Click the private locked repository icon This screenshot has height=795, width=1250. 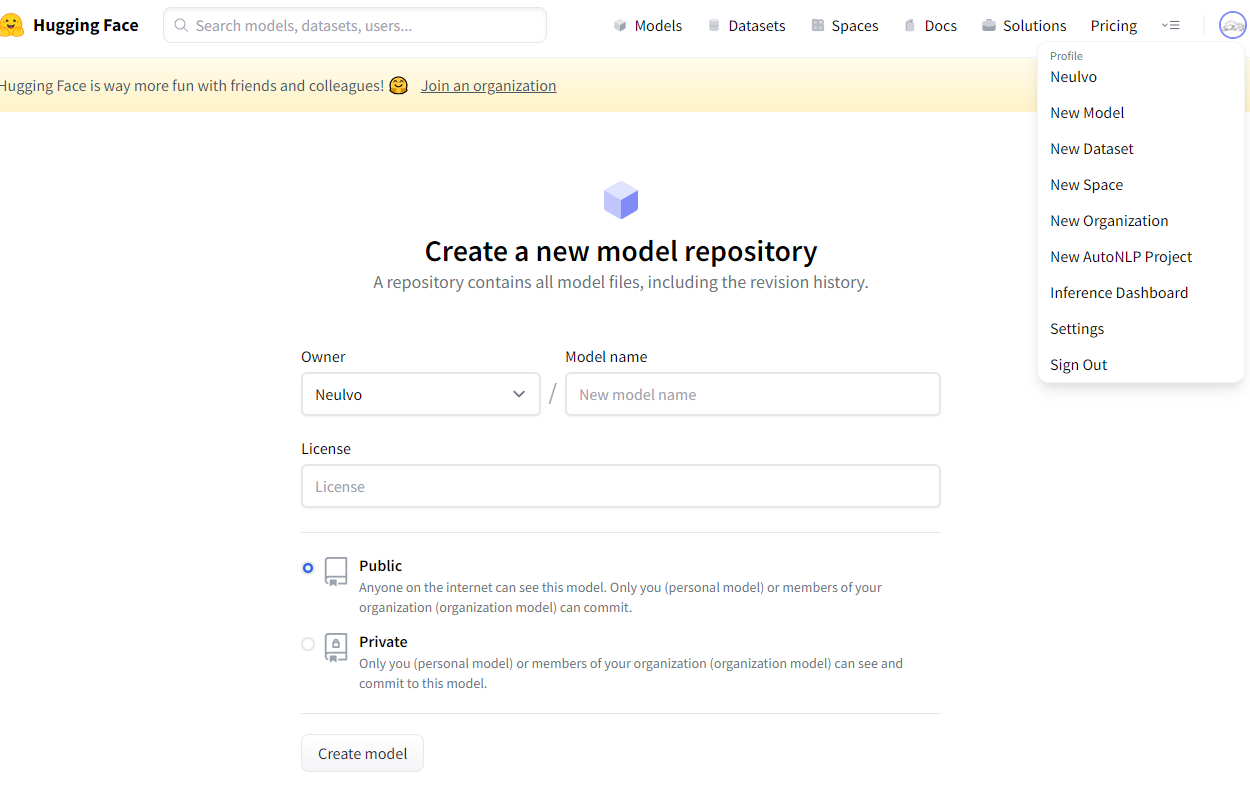click(336, 648)
